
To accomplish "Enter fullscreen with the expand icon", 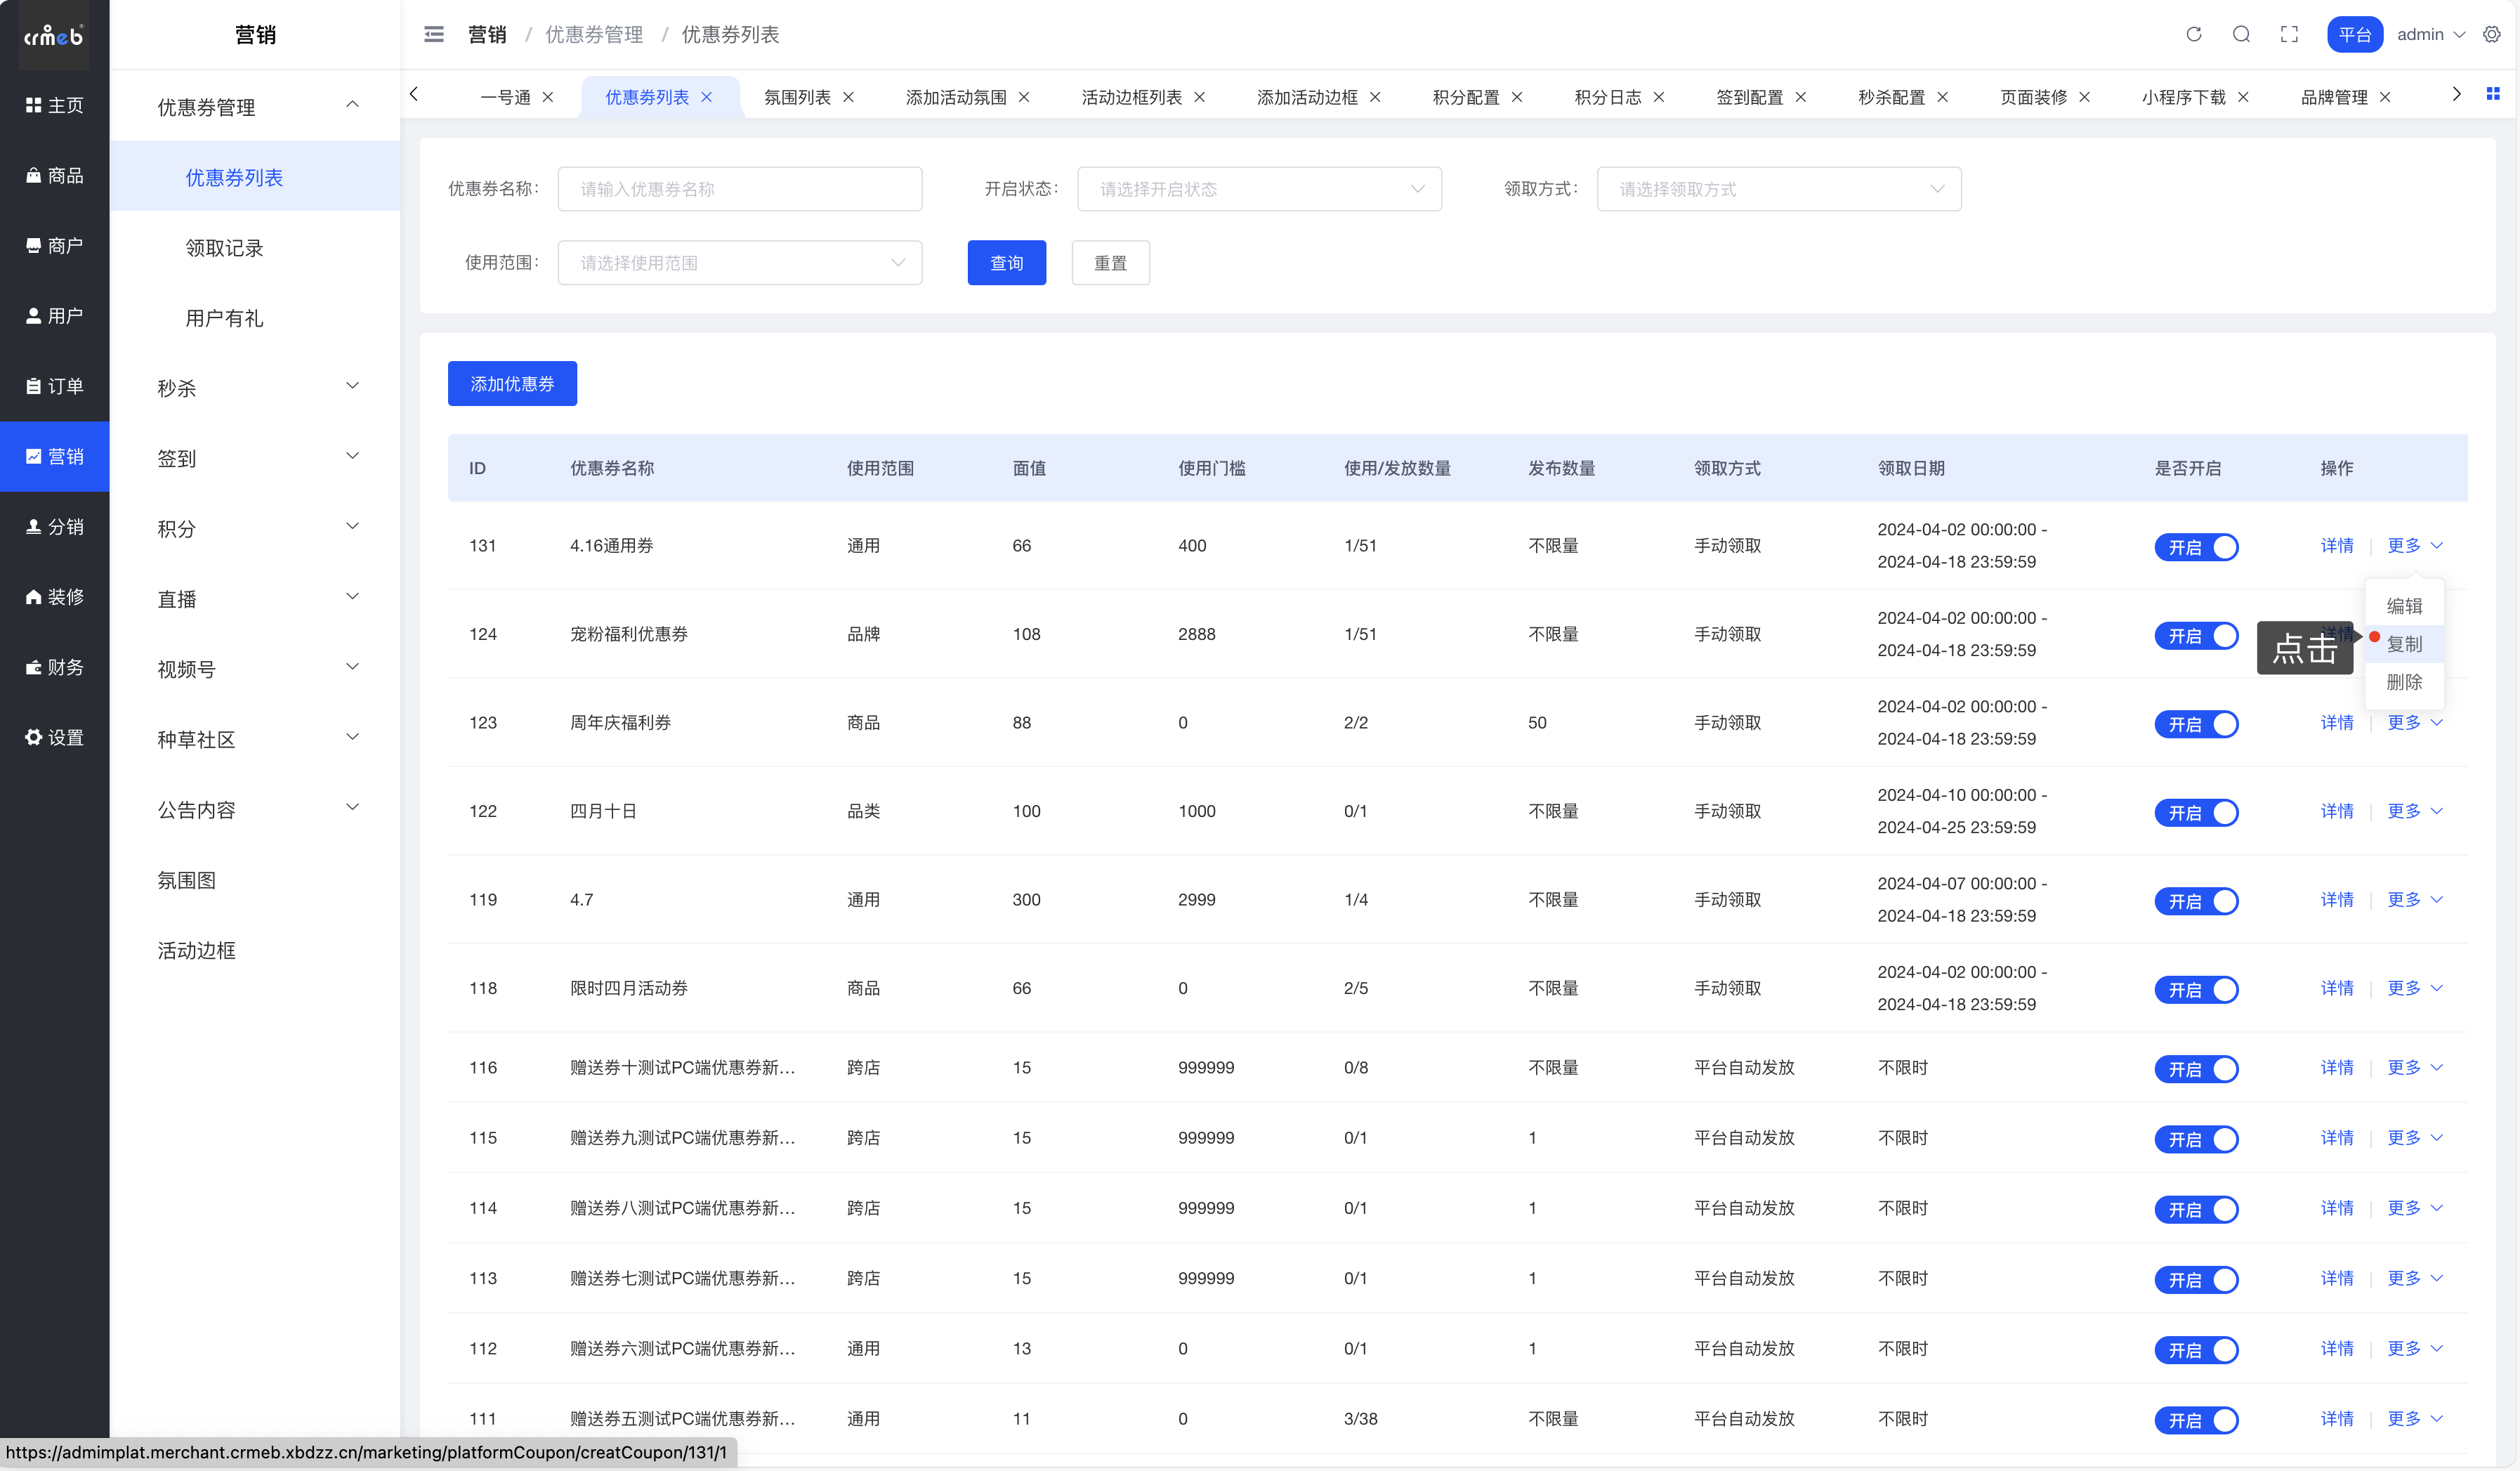I will 2289,34.
